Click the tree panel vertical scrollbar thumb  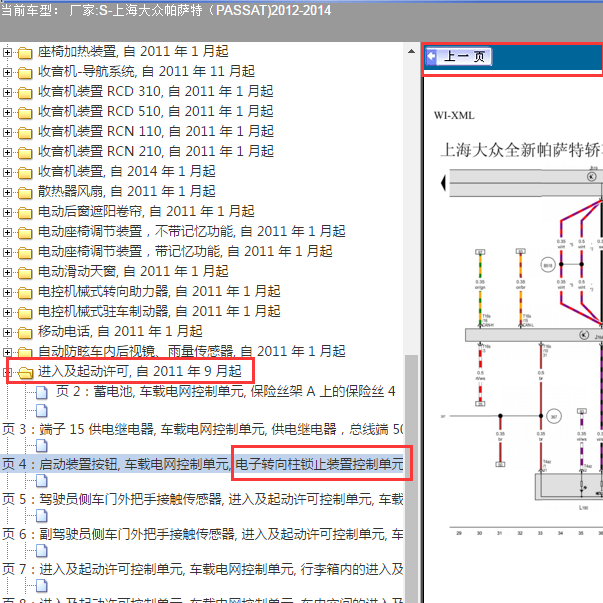[x=411, y=479]
